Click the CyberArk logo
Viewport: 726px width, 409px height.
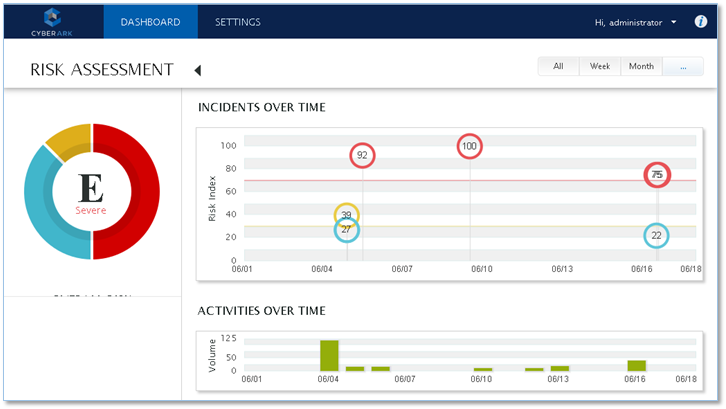[x=52, y=21]
